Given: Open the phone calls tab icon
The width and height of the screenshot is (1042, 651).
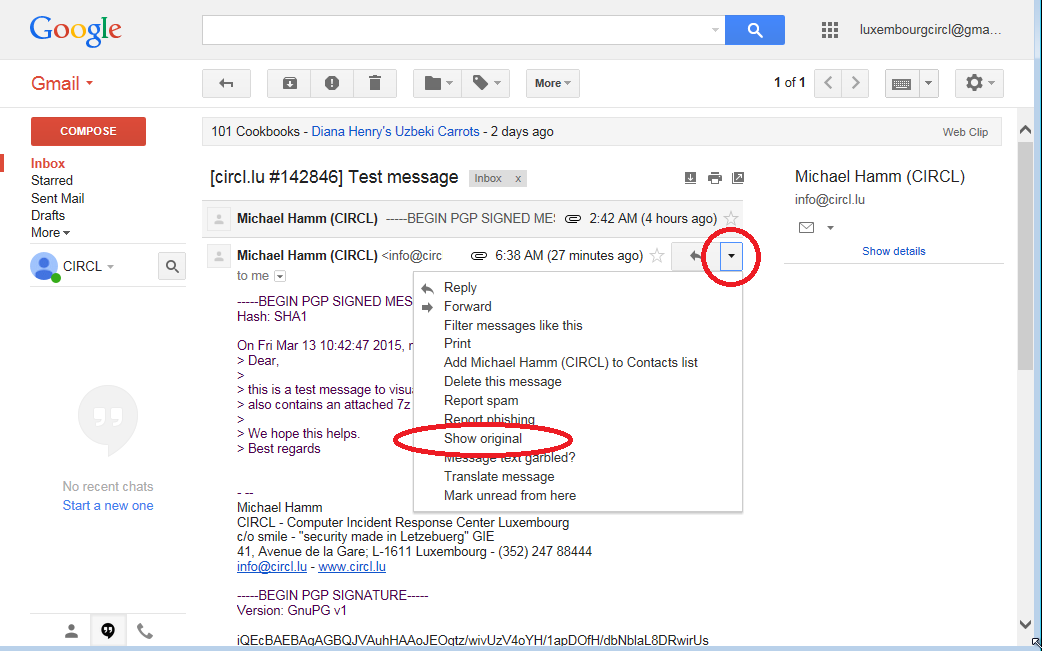Looking at the screenshot, I should point(145,630).
